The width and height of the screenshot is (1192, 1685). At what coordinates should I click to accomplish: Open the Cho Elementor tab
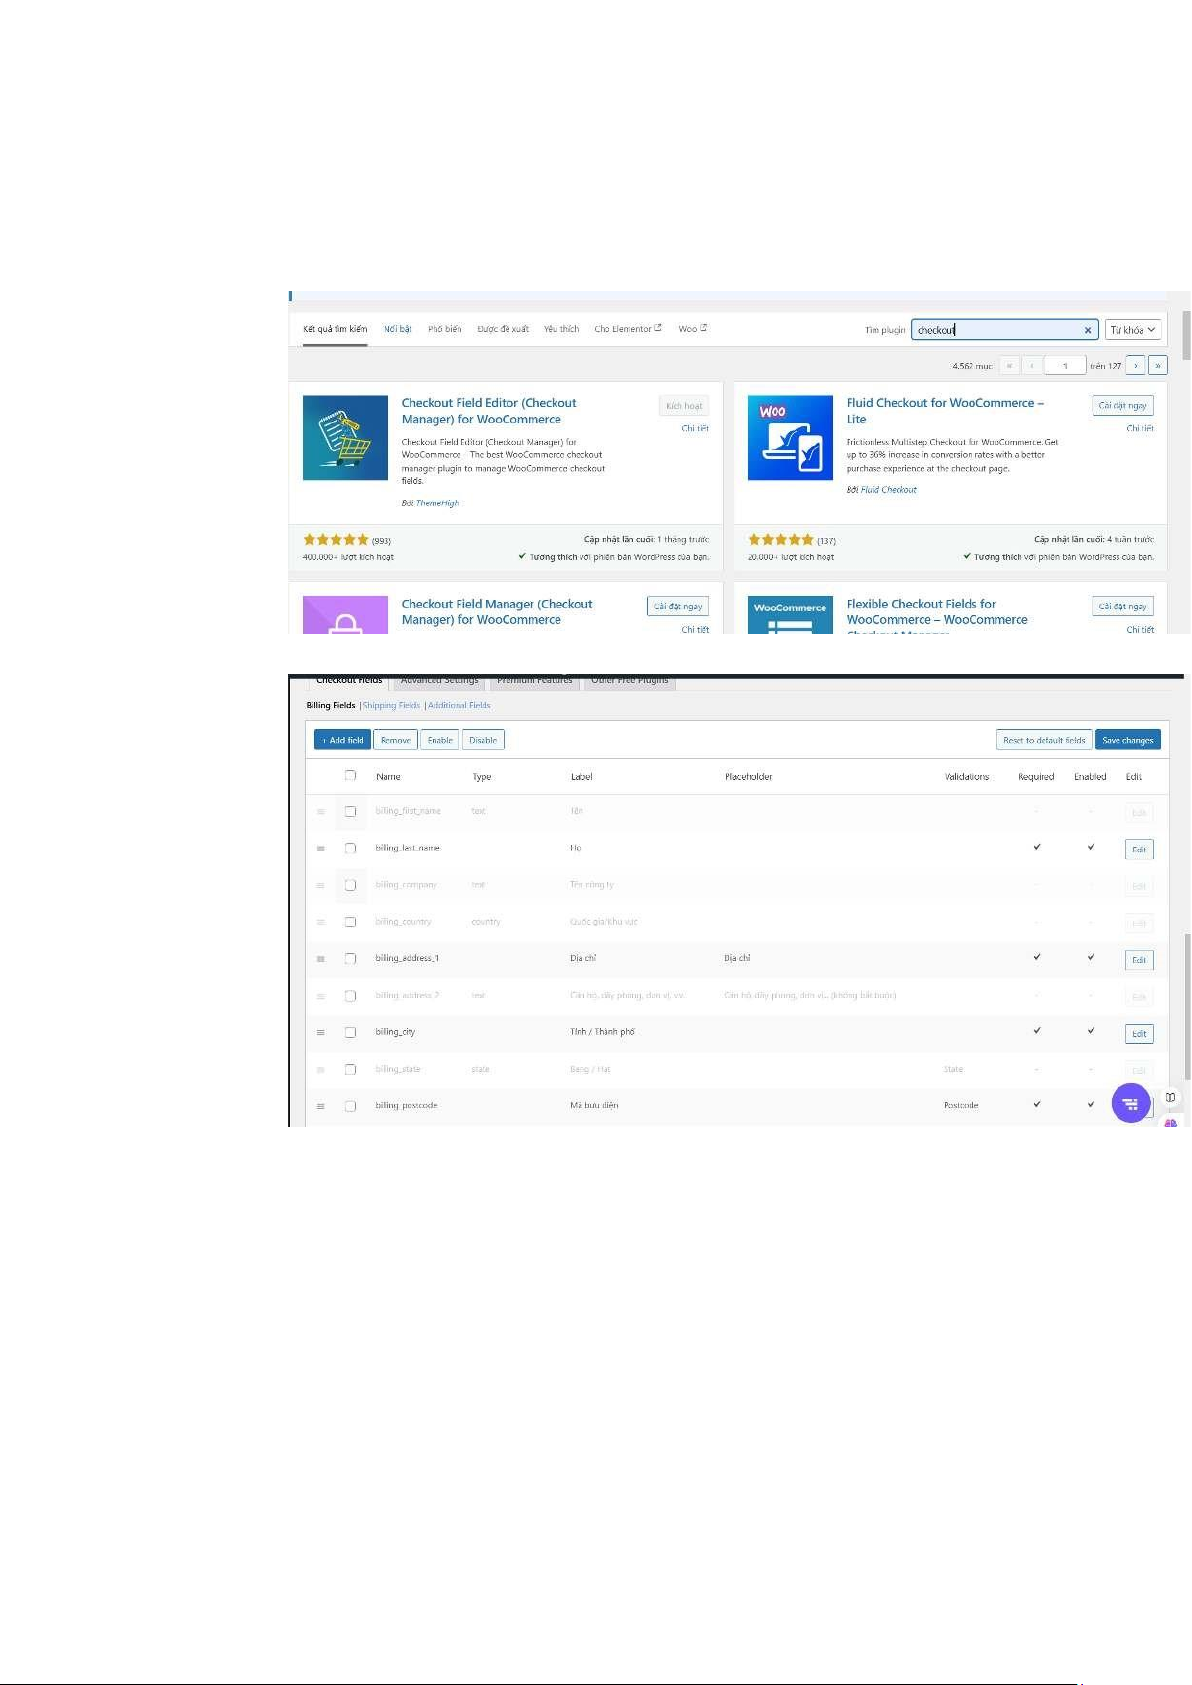pos(628,329)
